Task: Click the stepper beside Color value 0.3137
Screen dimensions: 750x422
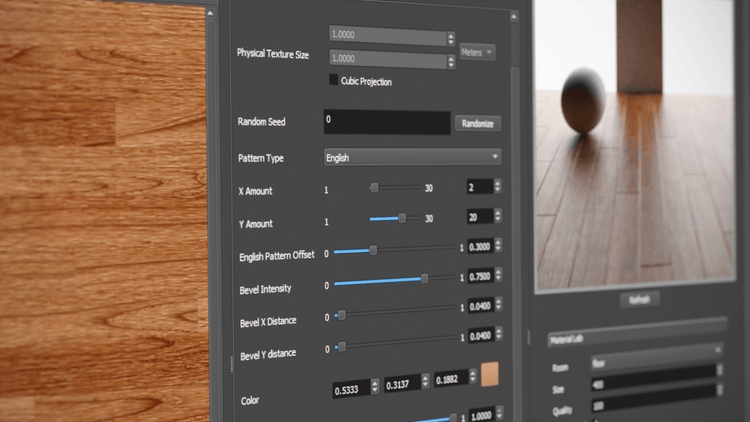Action: click(x=425, y=380)
